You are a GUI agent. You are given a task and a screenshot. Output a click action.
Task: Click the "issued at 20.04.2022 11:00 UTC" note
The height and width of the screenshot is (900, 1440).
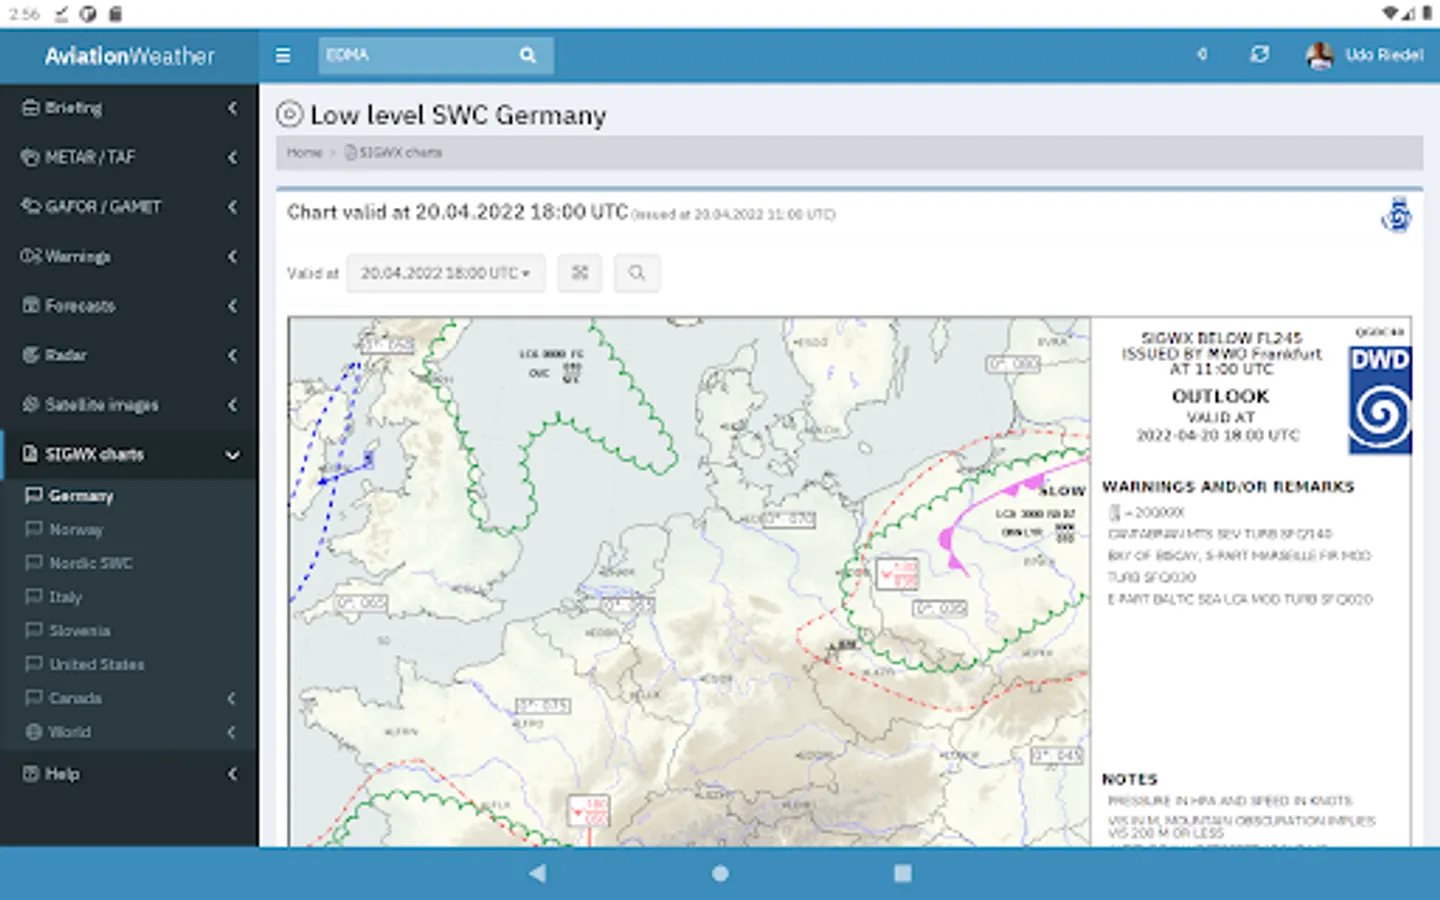point(734,214)
